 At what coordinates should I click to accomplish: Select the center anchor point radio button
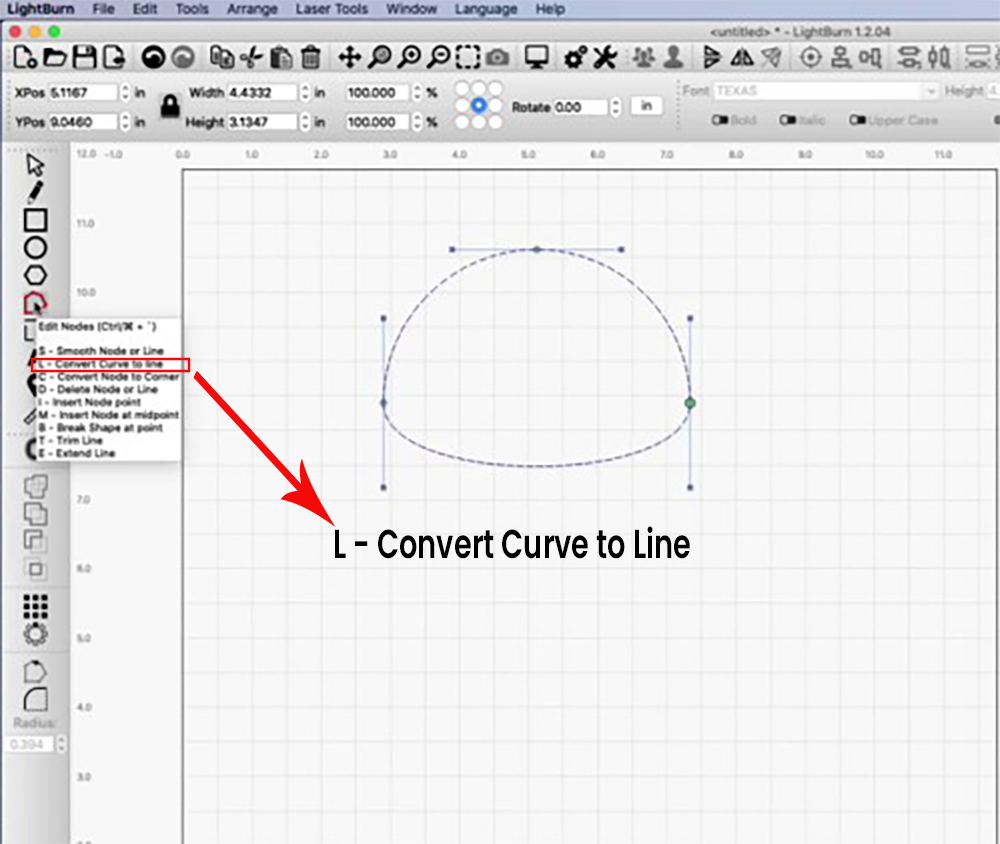479,106
